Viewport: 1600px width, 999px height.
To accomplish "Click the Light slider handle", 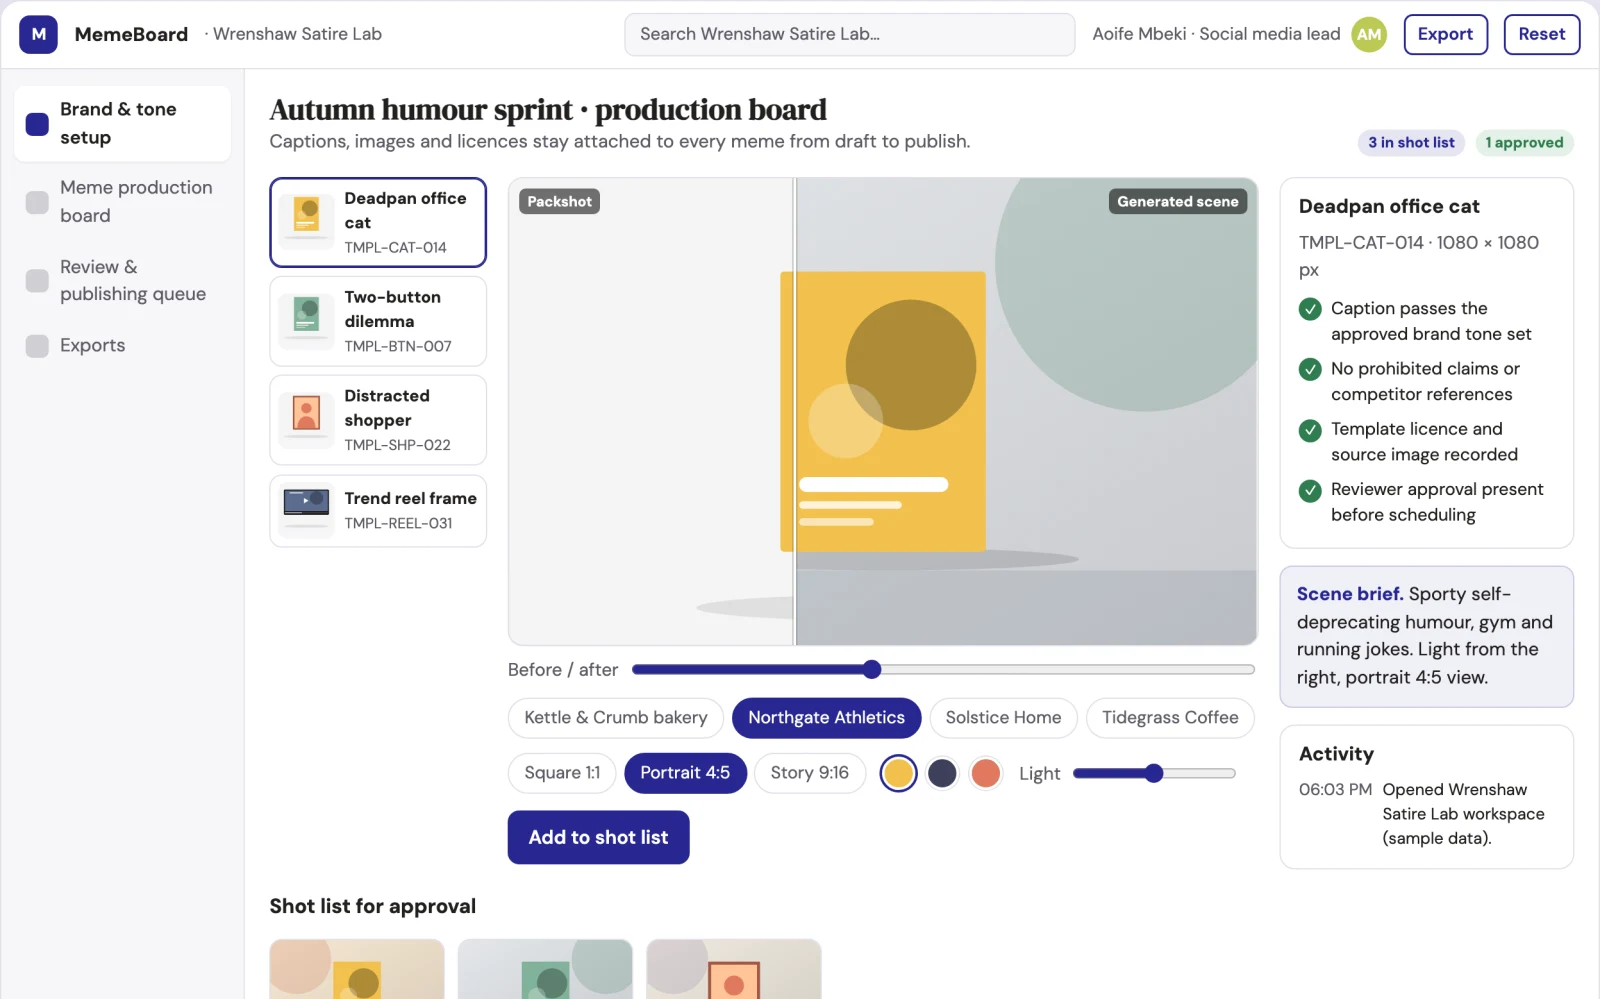I will 1154,773.
